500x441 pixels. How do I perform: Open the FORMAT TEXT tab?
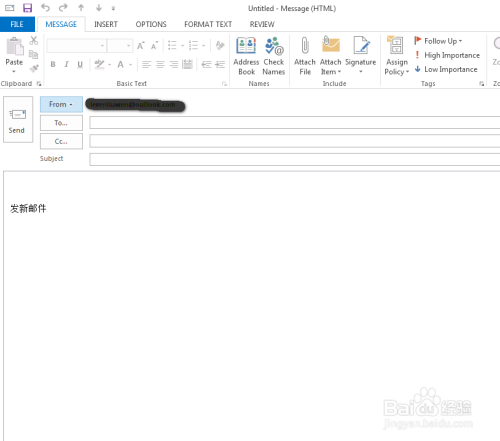click(x=208, y=24)
